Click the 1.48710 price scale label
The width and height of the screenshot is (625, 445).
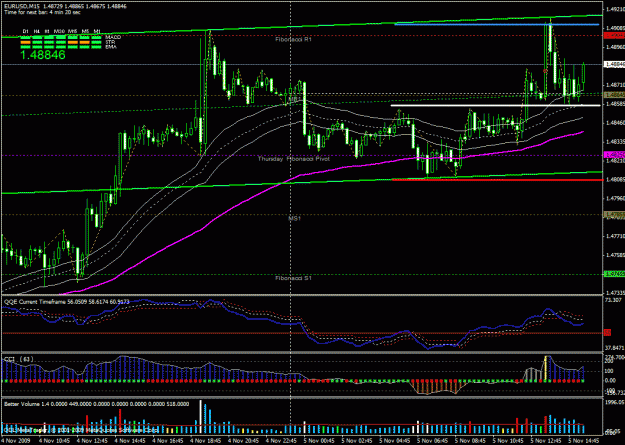[x=615, y=85]
